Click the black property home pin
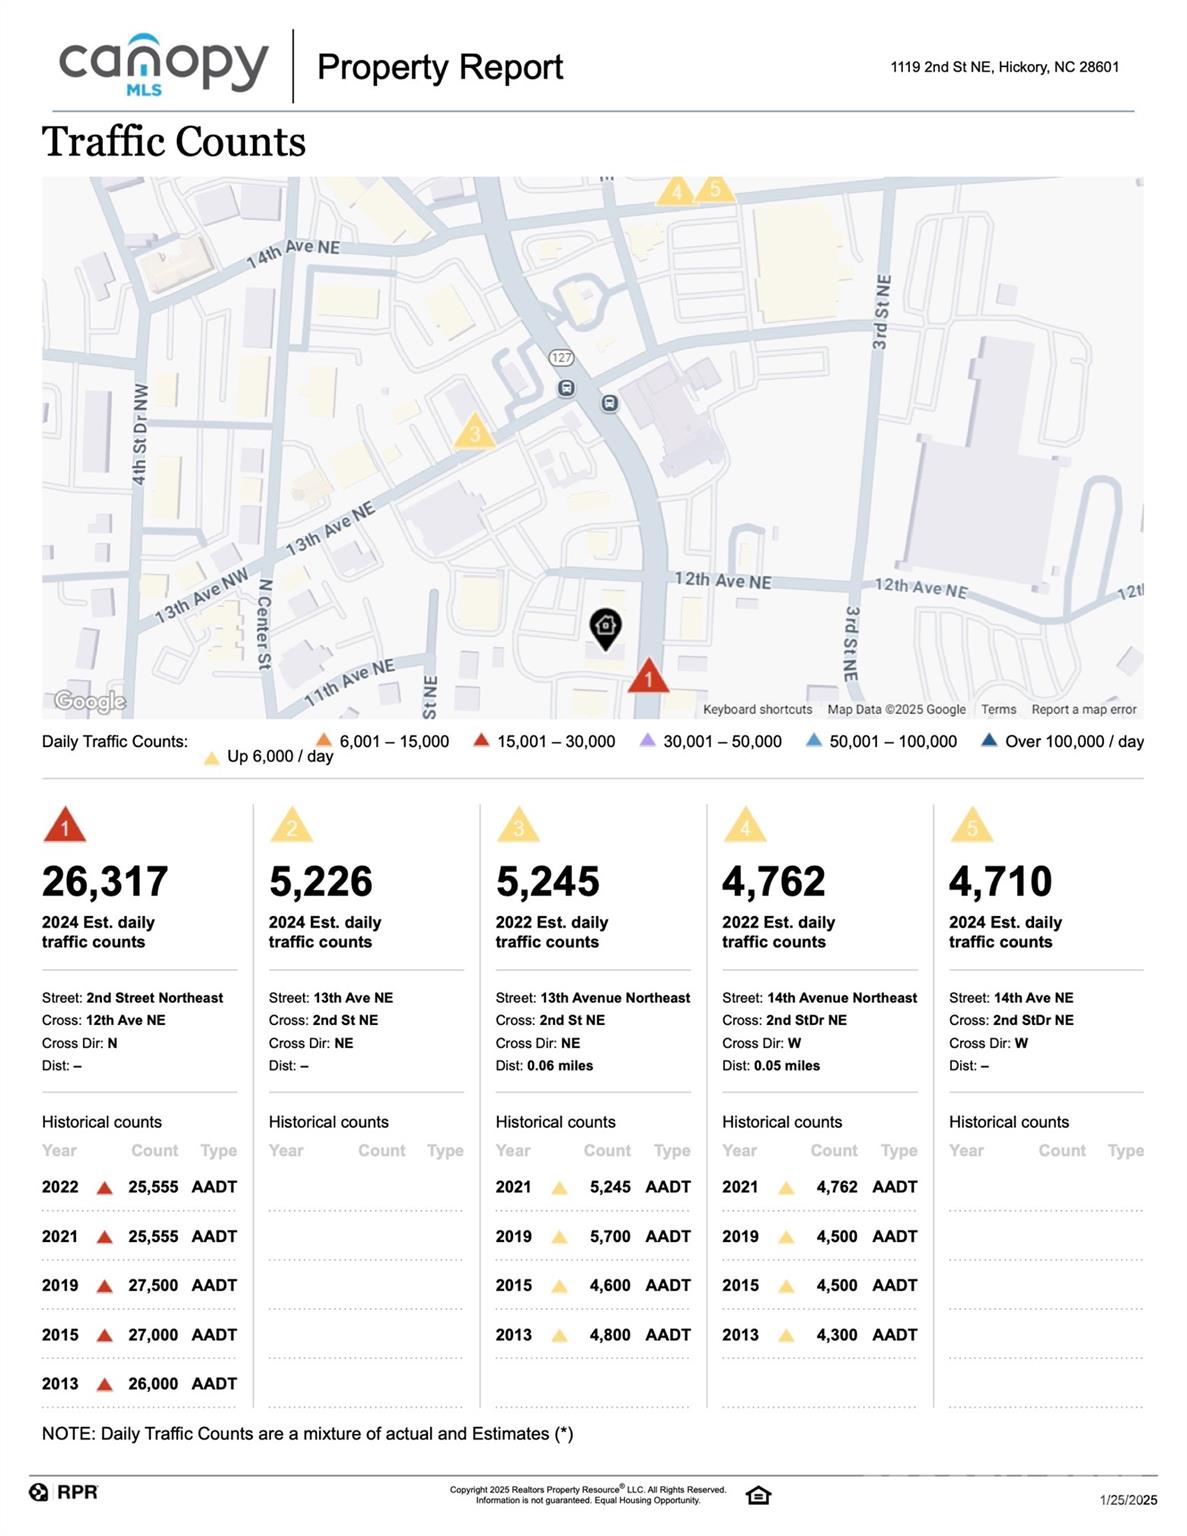The height and width of the screenshot is (1536, 1187). (x=605, y=627)
